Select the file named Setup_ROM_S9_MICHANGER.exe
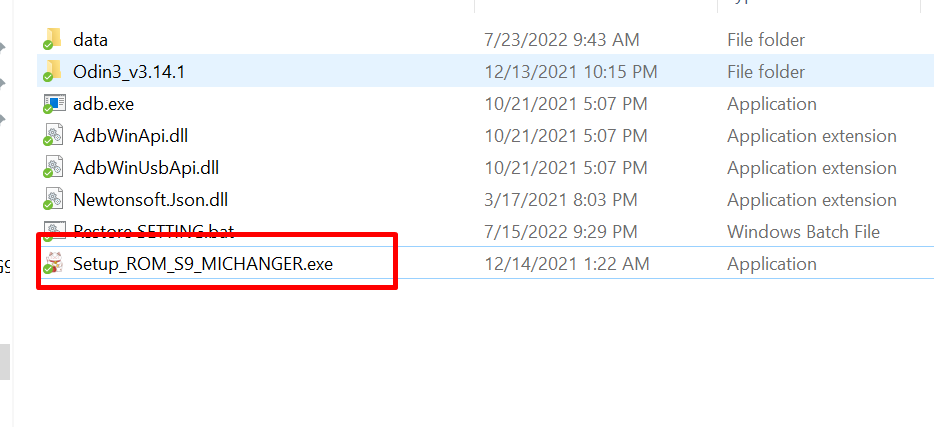 pos(203,264)
